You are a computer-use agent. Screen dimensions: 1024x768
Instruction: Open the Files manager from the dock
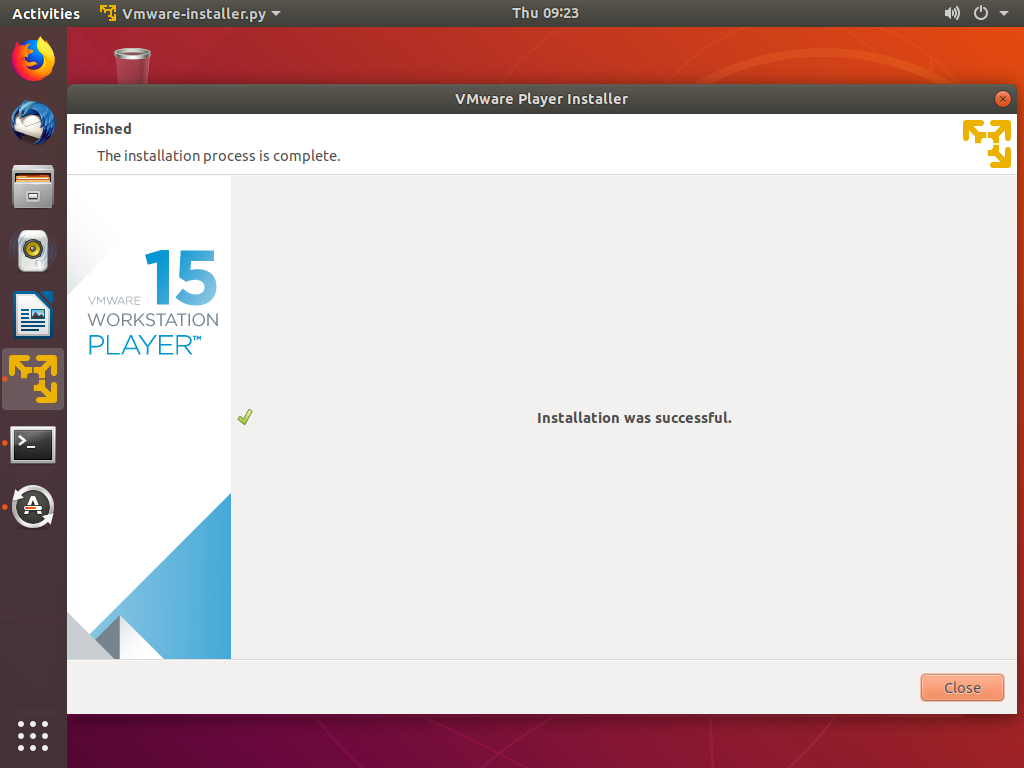[x=33, y=187]
